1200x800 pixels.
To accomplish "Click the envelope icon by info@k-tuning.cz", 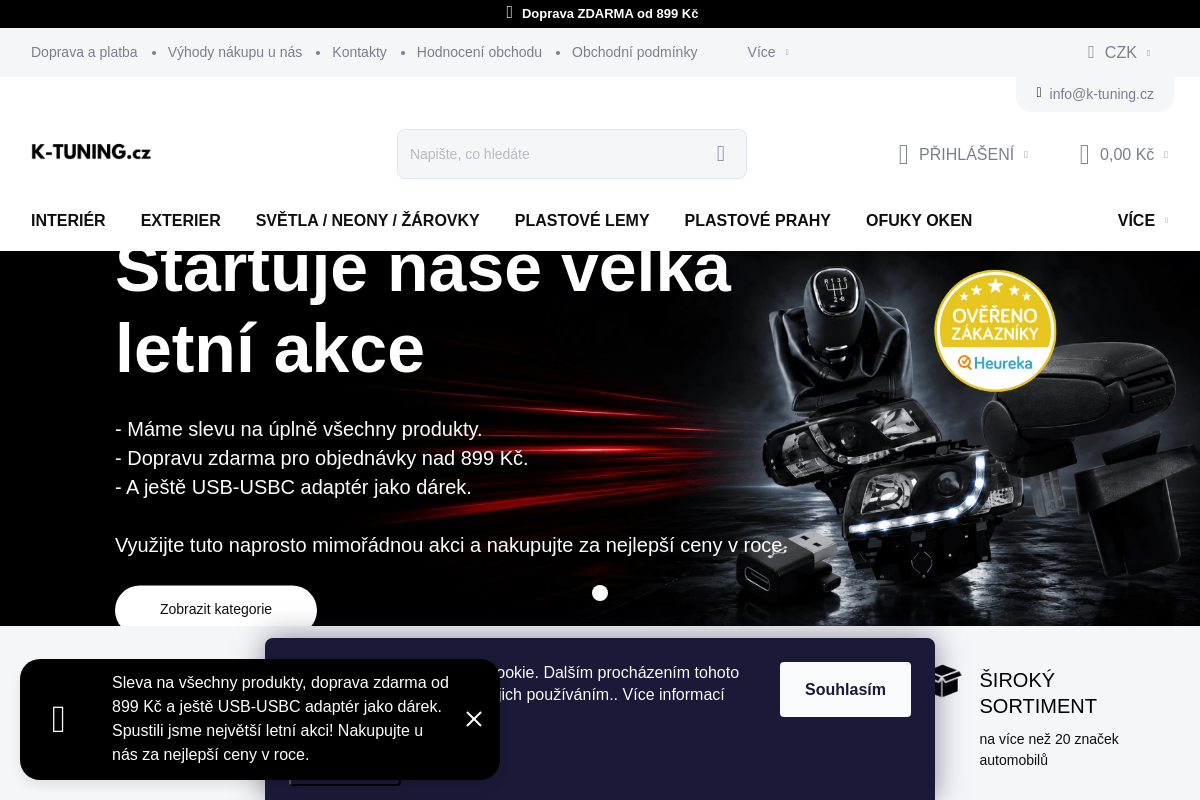I will [1039, 93].
